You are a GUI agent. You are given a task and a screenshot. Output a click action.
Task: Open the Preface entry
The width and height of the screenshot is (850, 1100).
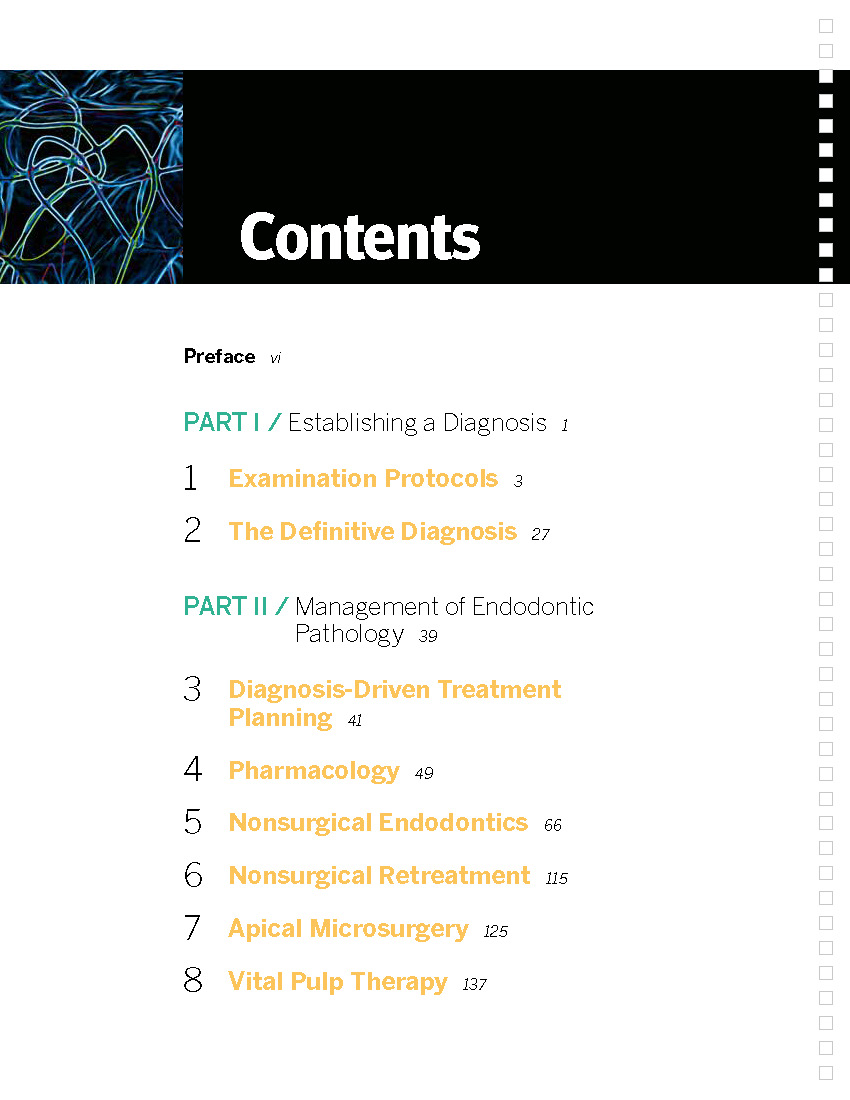pyautogui.click(x=220, y=356)
